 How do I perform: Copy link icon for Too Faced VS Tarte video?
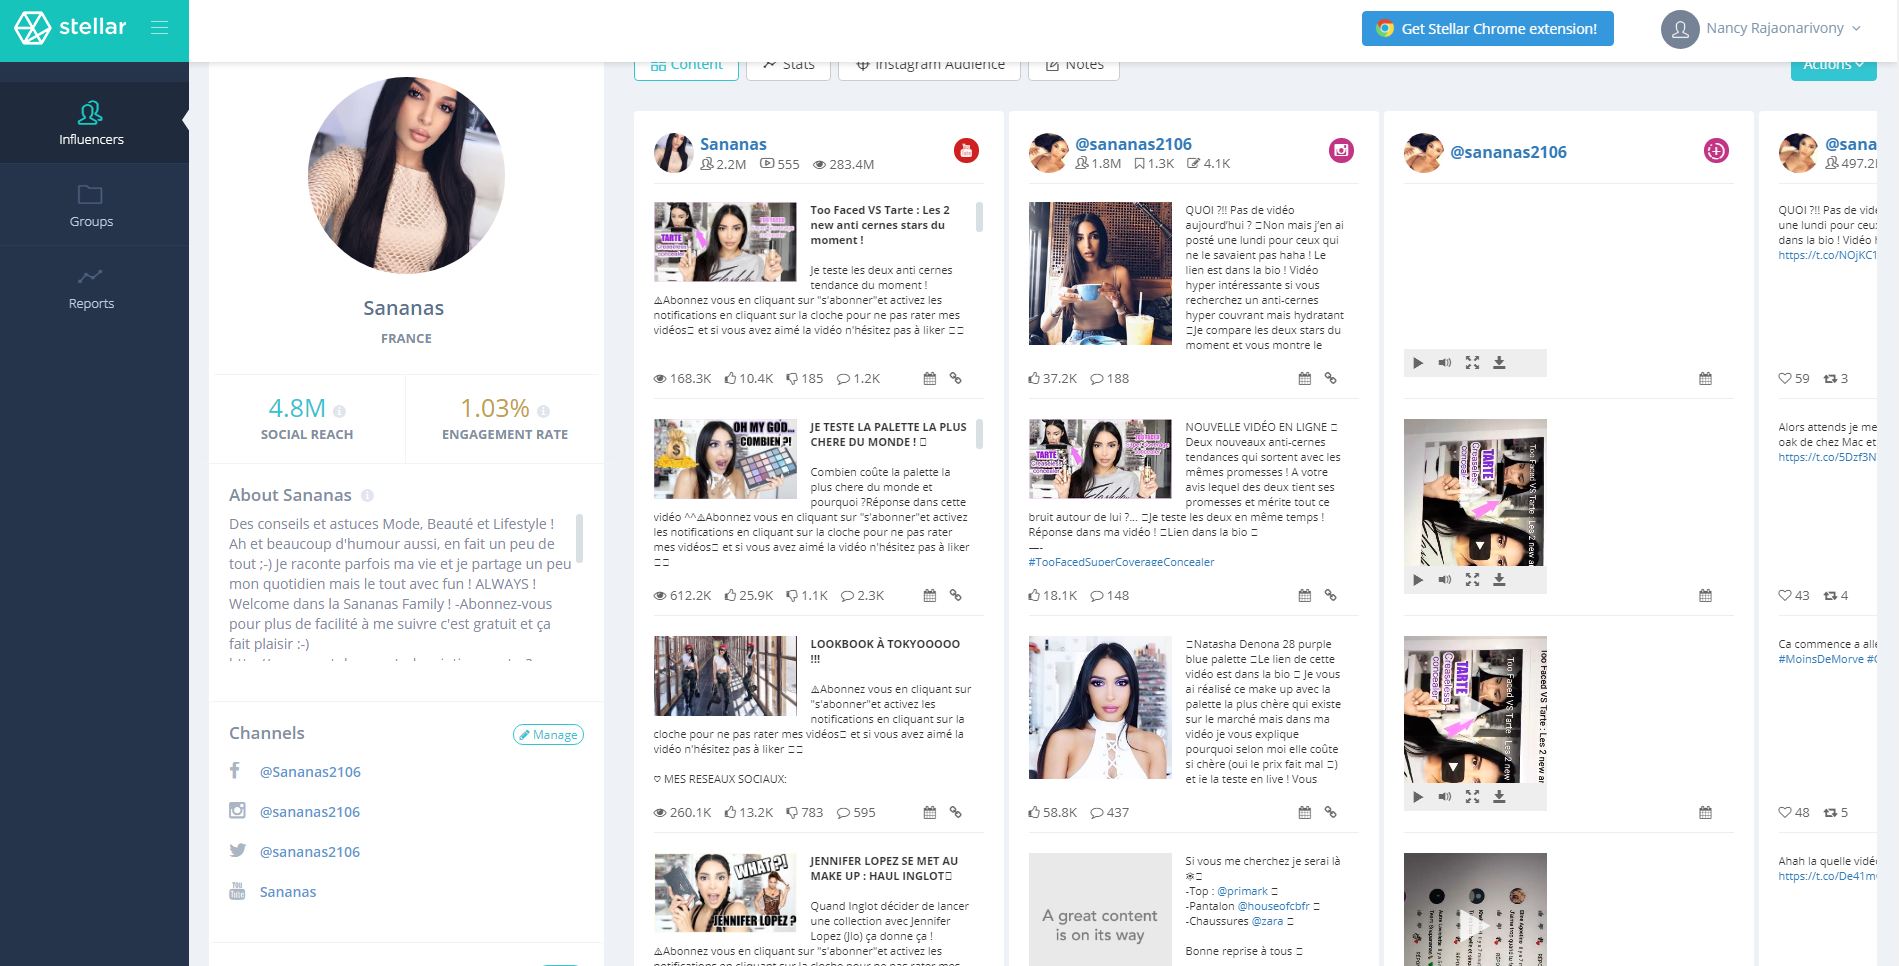955,379
